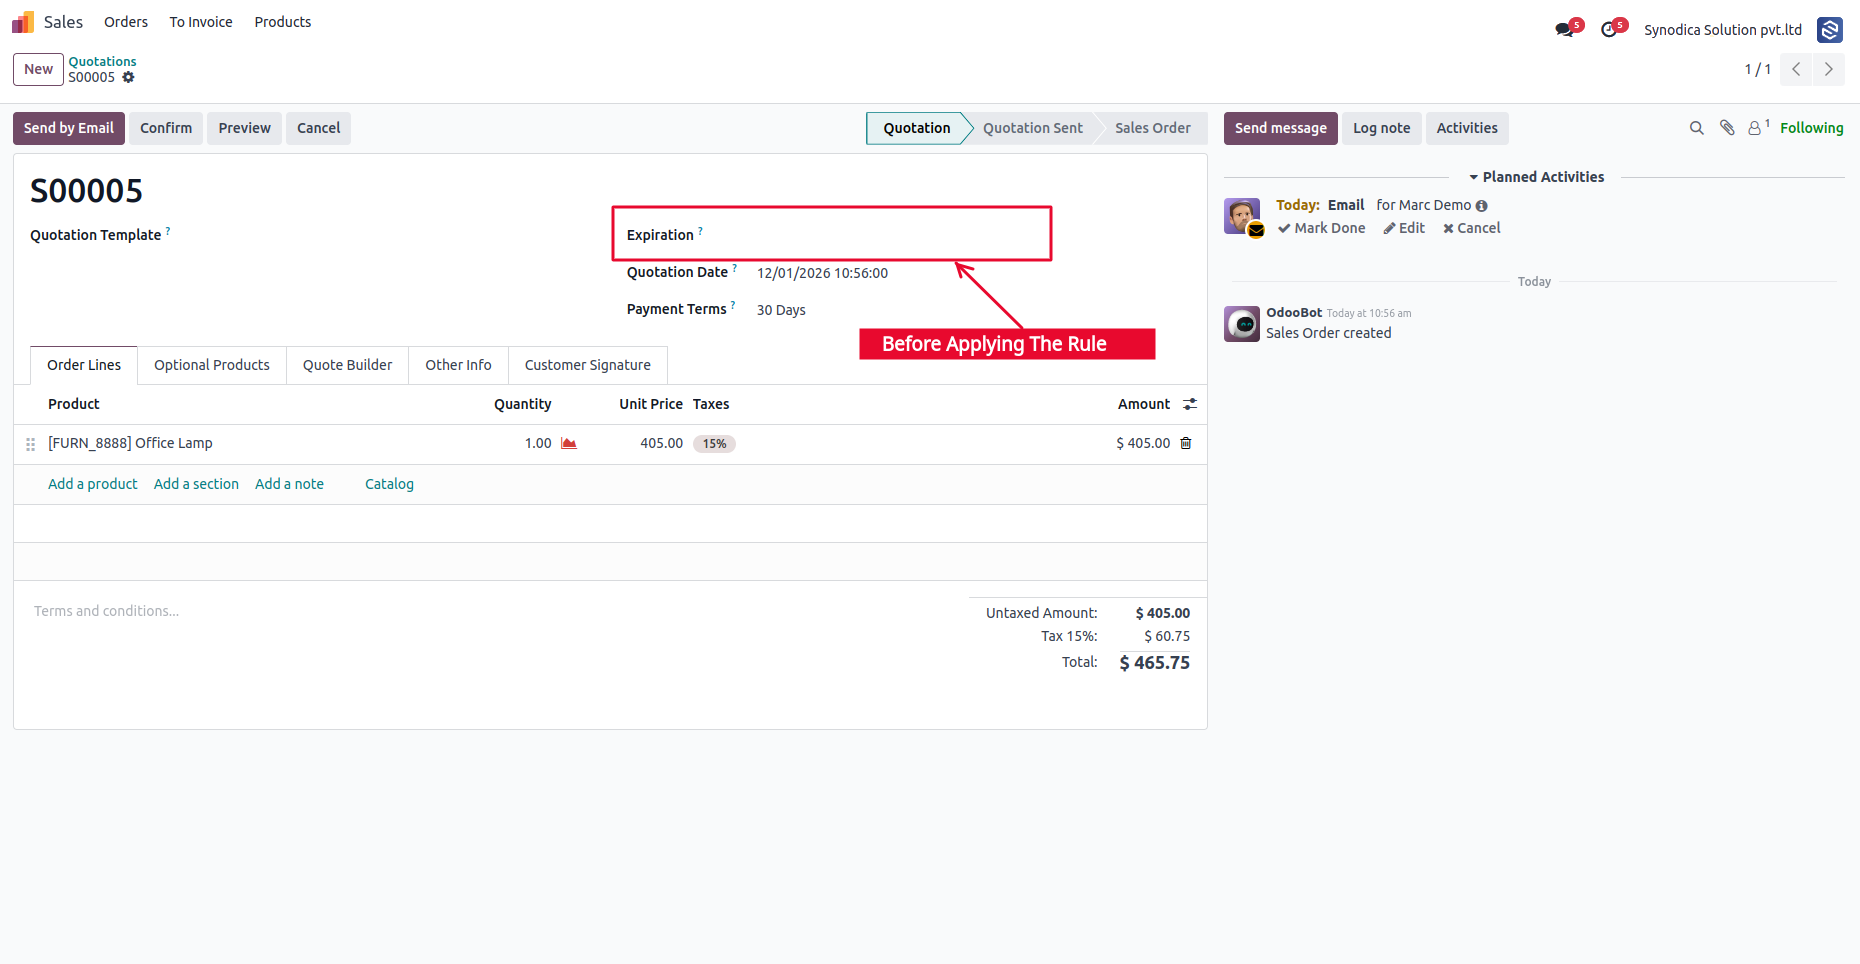1860x964 pixels.
Task: Click the Send by Email button
Action: coord(69,128)
